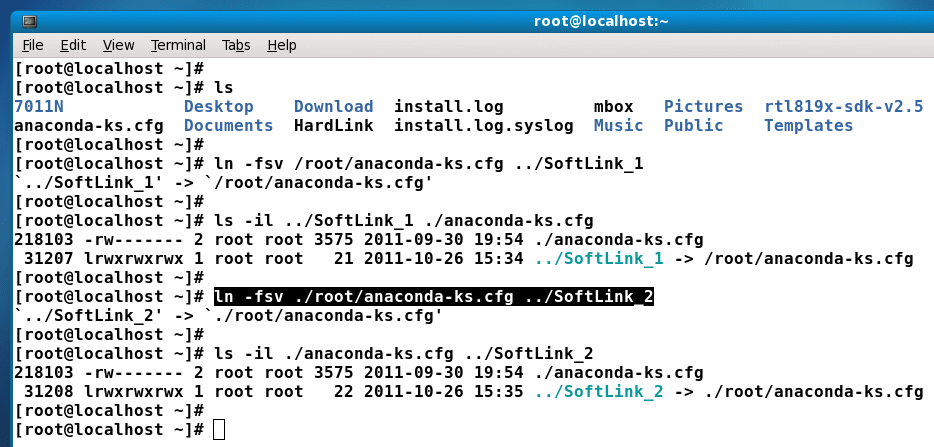Image resolution: width=934 pixels, height=447 pixels.
Task: Click anaconda-ks.cfg in the ls listing
Action: 89,126
